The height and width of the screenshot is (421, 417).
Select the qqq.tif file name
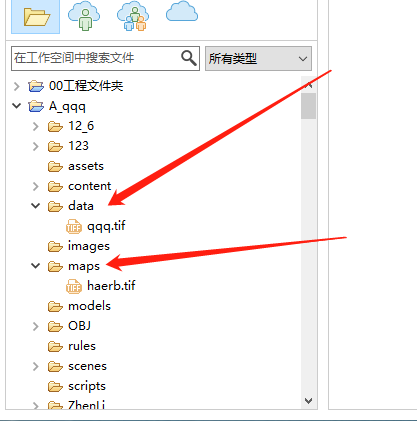pos(106,226)
